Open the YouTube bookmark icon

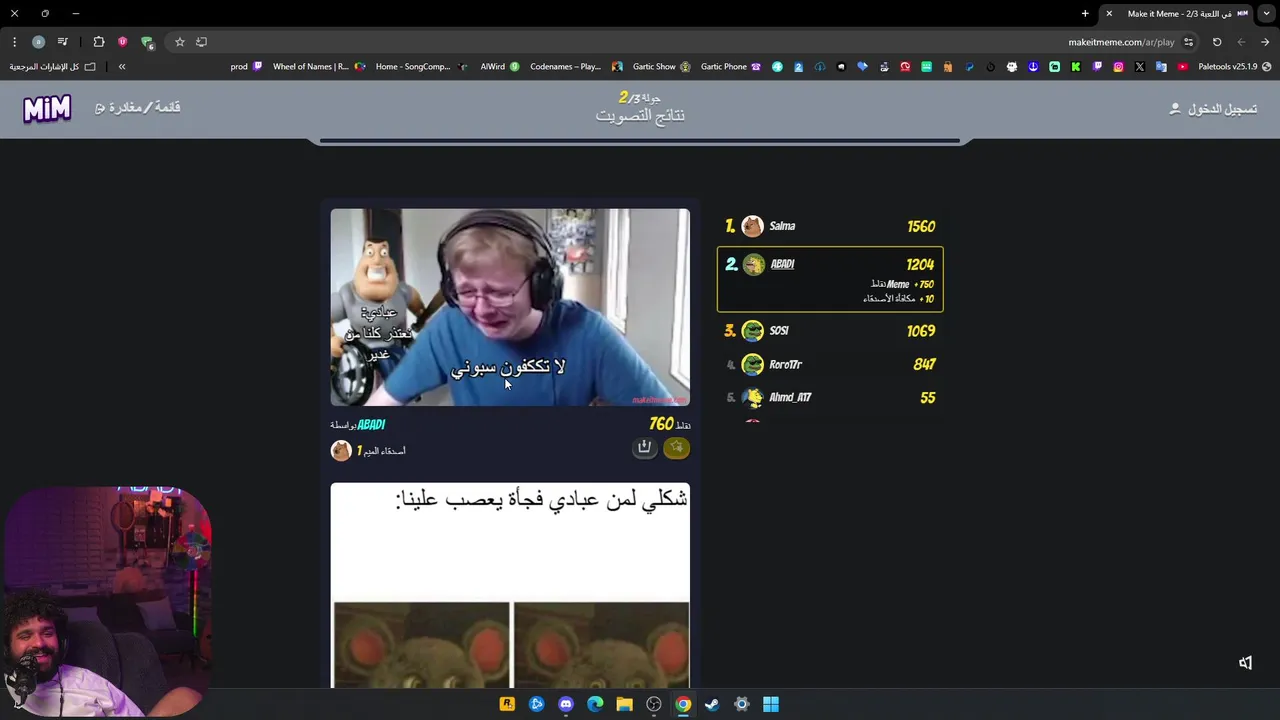[x=1183, y=67]
